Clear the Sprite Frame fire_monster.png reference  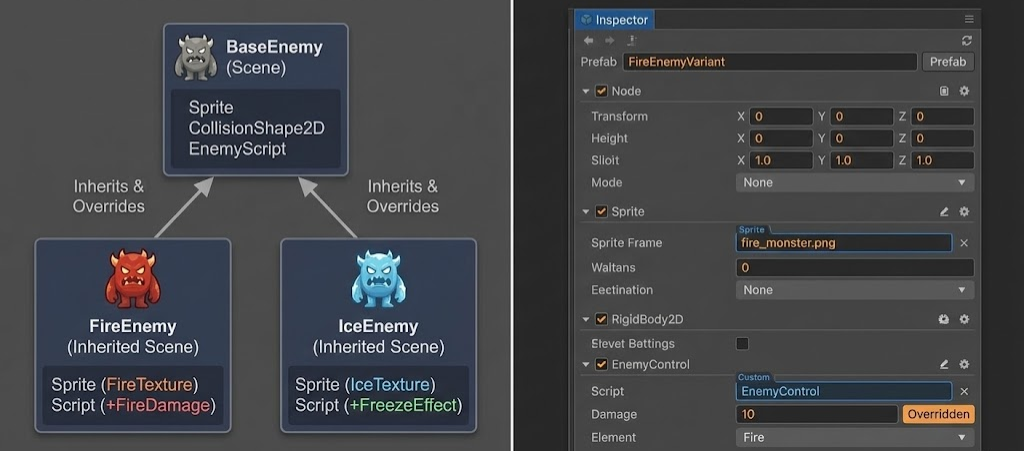pyautogui.click(x=964, y=243)
